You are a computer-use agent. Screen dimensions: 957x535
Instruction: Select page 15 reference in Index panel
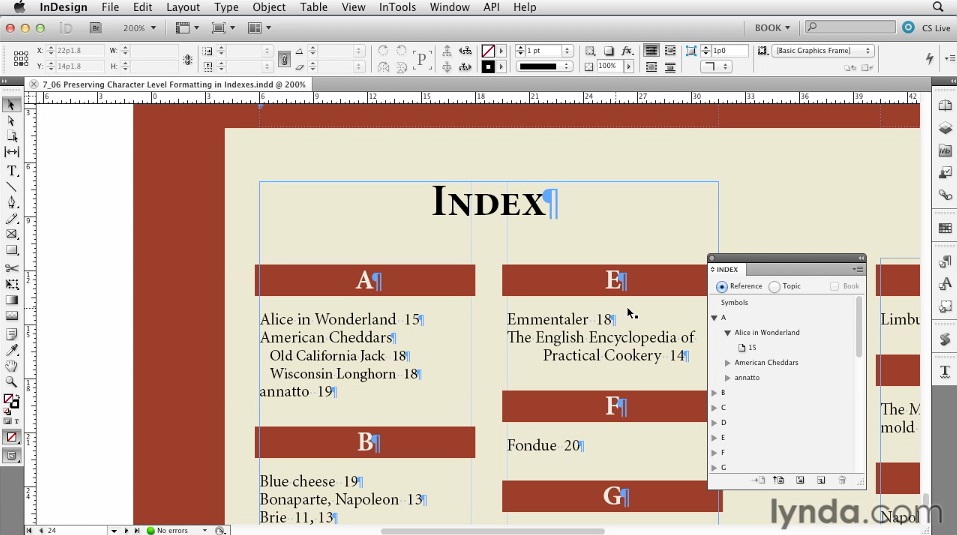pyautogui.click(x=748, y=348)
